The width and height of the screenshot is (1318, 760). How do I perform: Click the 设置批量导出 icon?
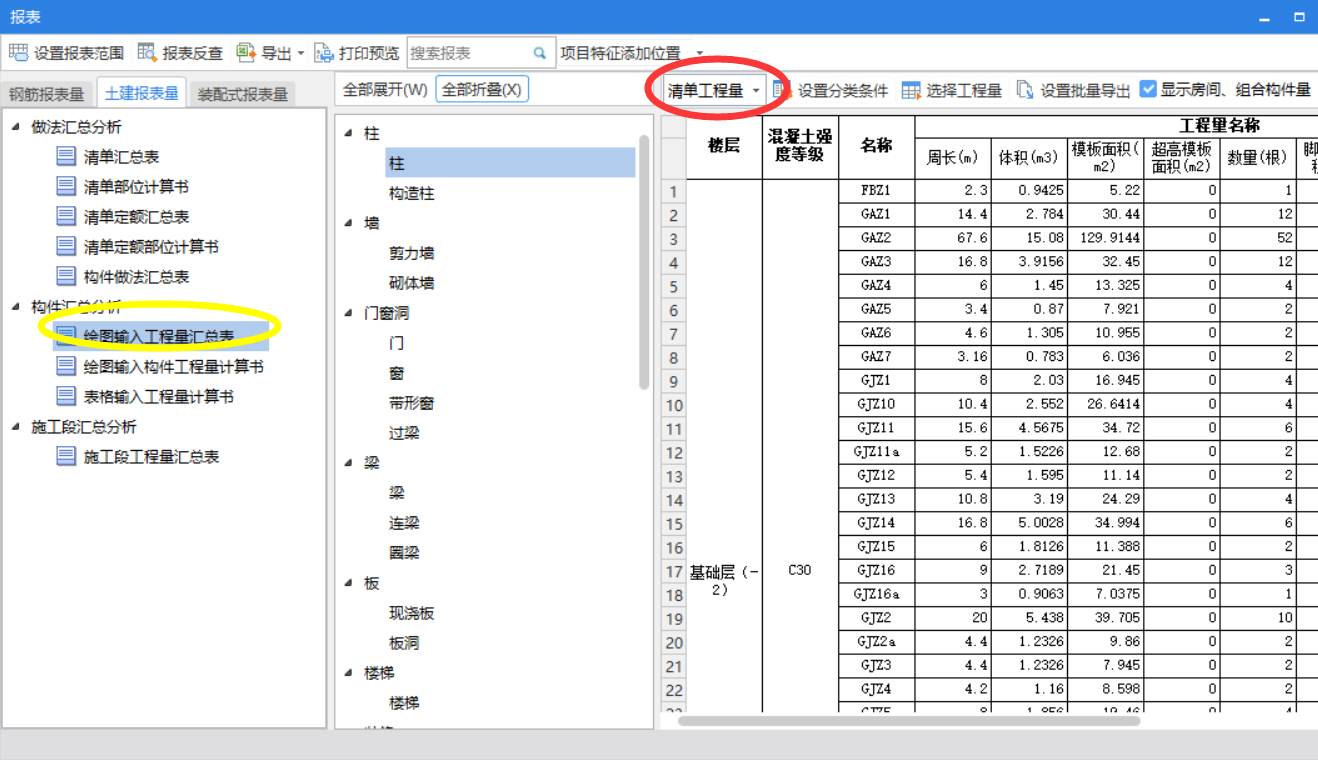tap(1025, 90)
